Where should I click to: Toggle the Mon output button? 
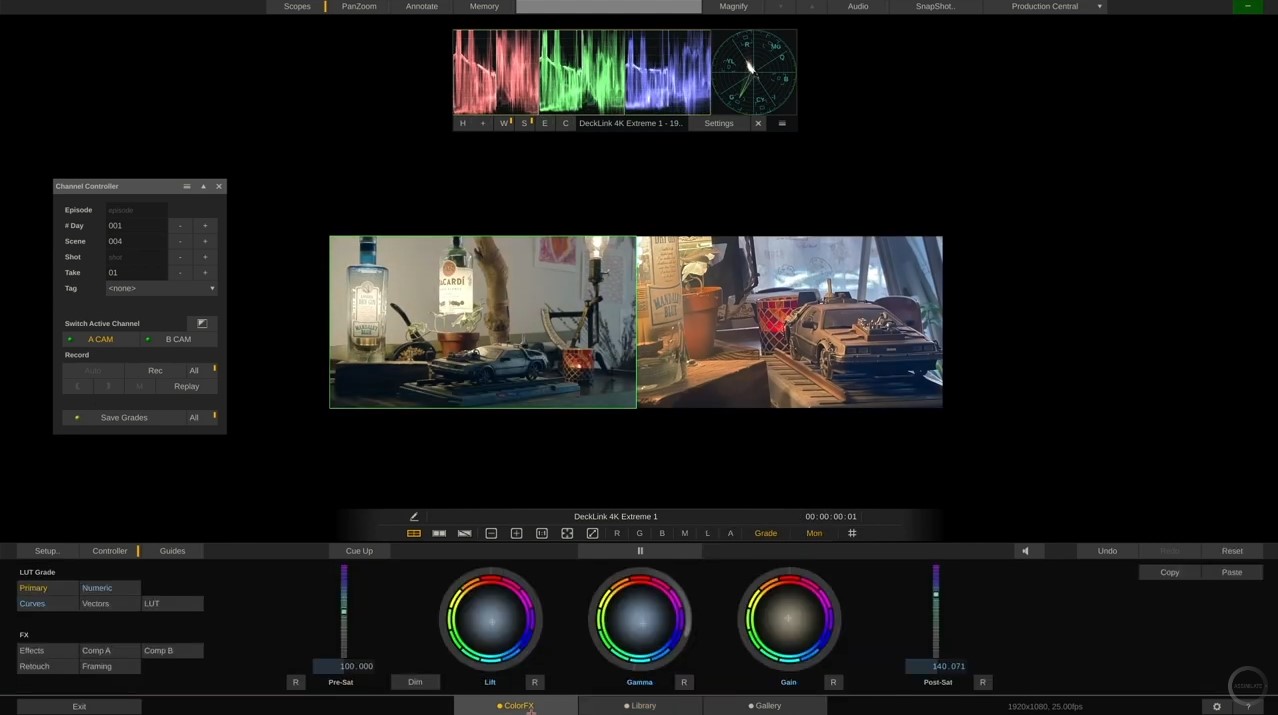(x=813, y=533)
